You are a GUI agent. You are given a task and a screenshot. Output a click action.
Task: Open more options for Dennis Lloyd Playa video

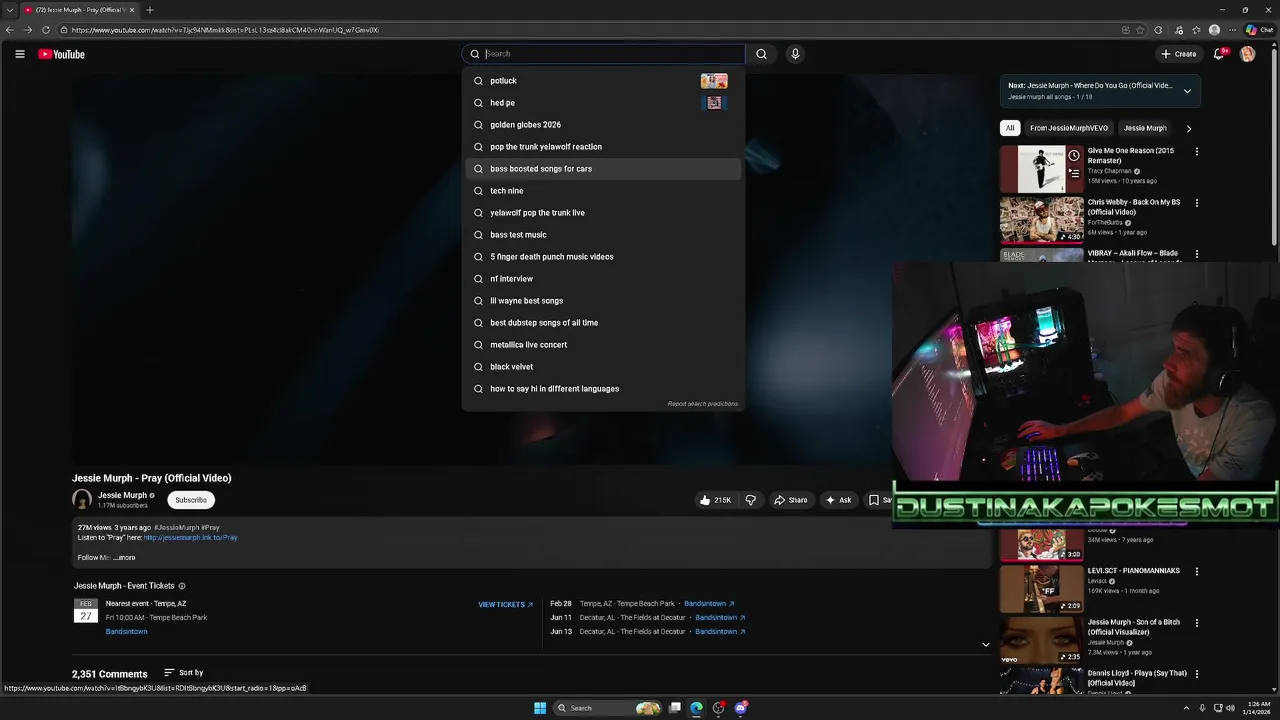[x=1197, y=674]
